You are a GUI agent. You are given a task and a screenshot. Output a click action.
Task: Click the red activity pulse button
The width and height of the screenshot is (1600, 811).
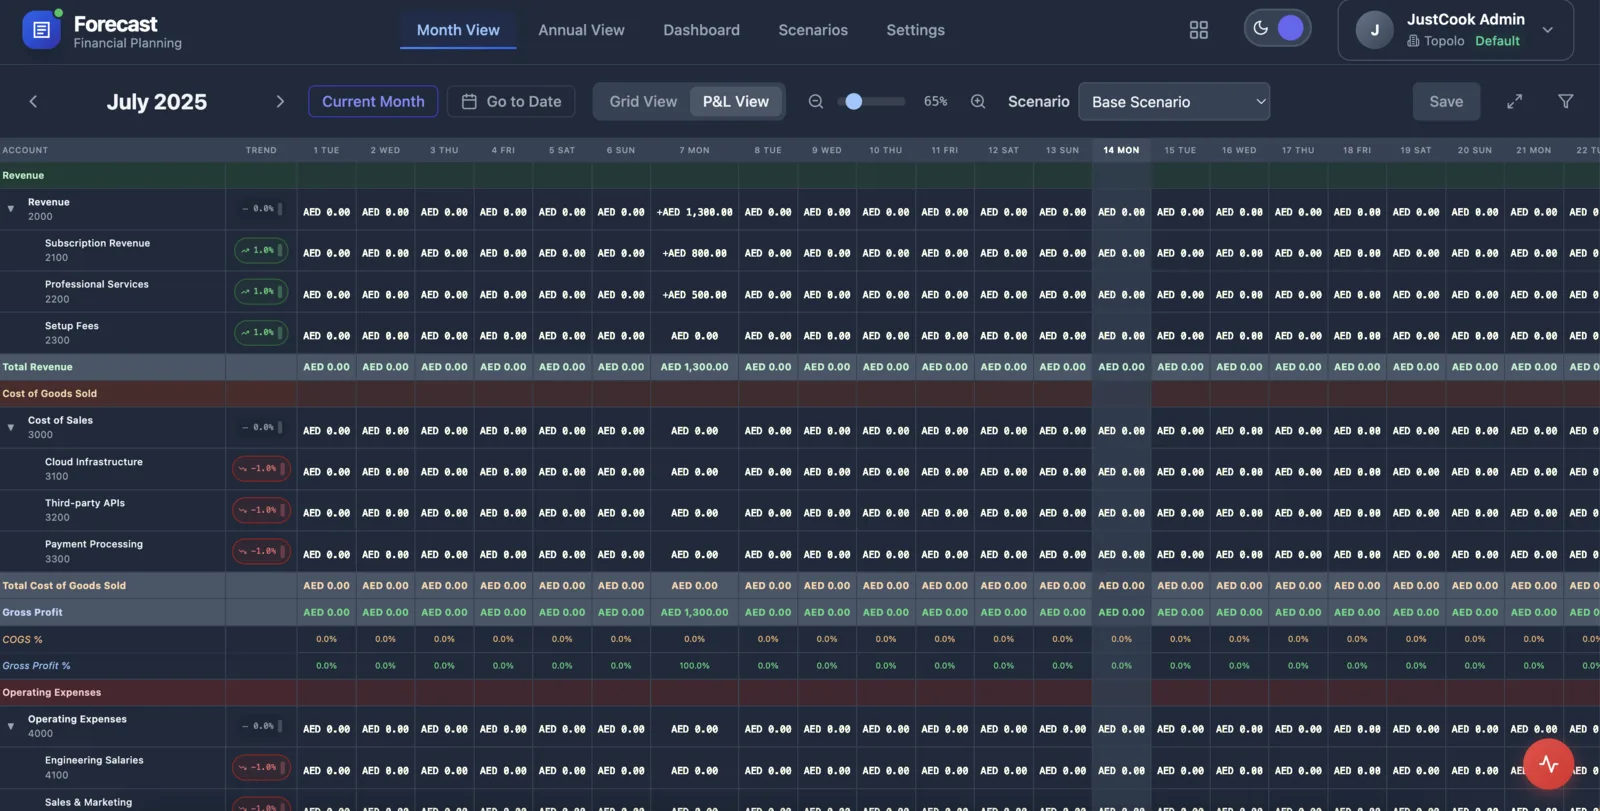click(x=1548, y=764)
